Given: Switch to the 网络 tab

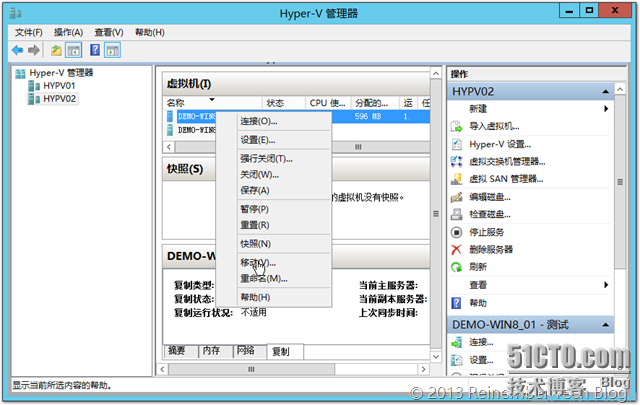Looking at the screenshot, I should pyautogui.click(x=249, y=350).
